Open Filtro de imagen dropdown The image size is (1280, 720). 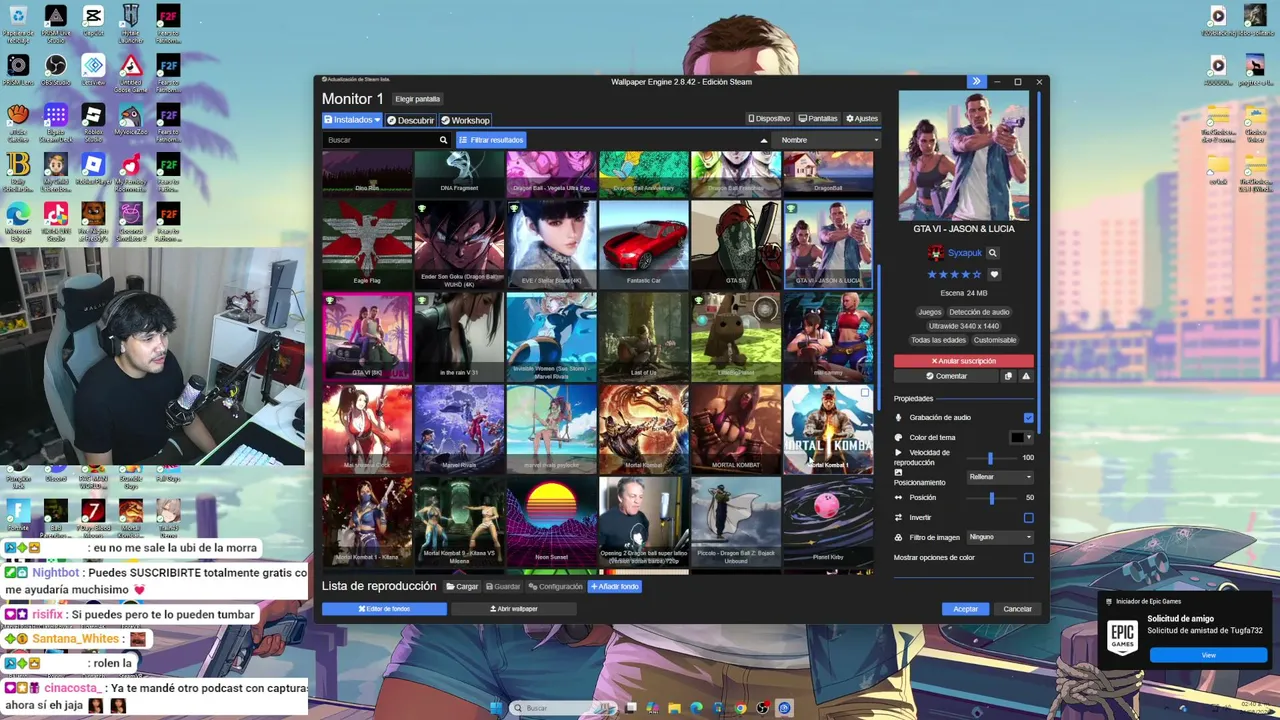coord(1000,537)
